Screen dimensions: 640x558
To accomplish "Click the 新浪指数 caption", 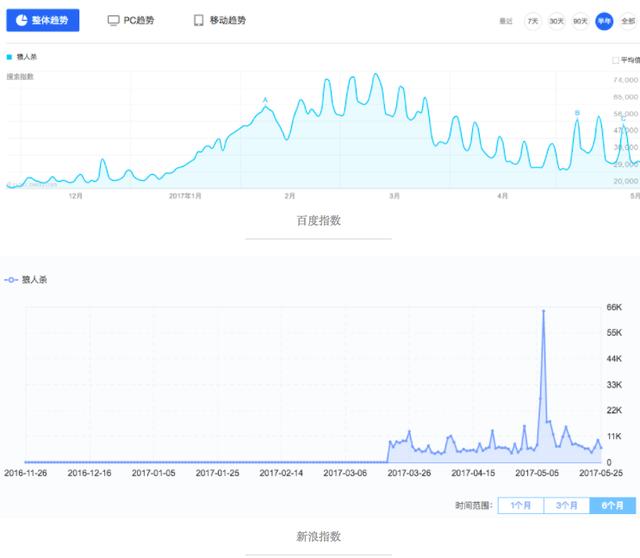I will pos(319,536).
